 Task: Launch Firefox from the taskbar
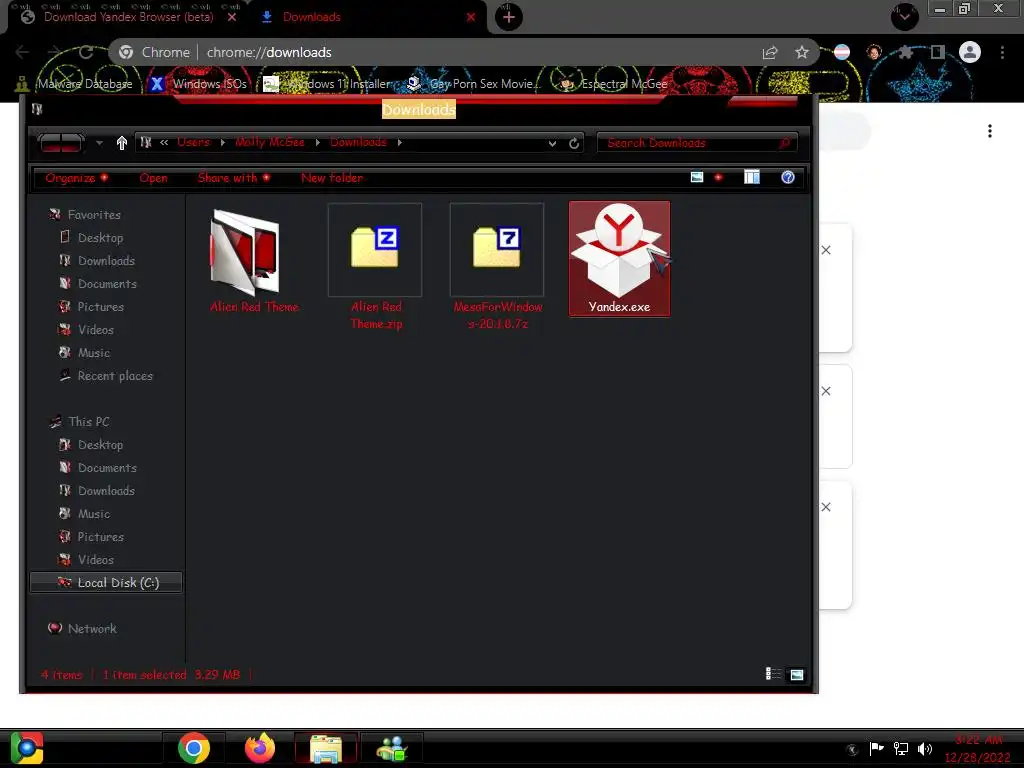pyautogui.click(x=260, y=748)
